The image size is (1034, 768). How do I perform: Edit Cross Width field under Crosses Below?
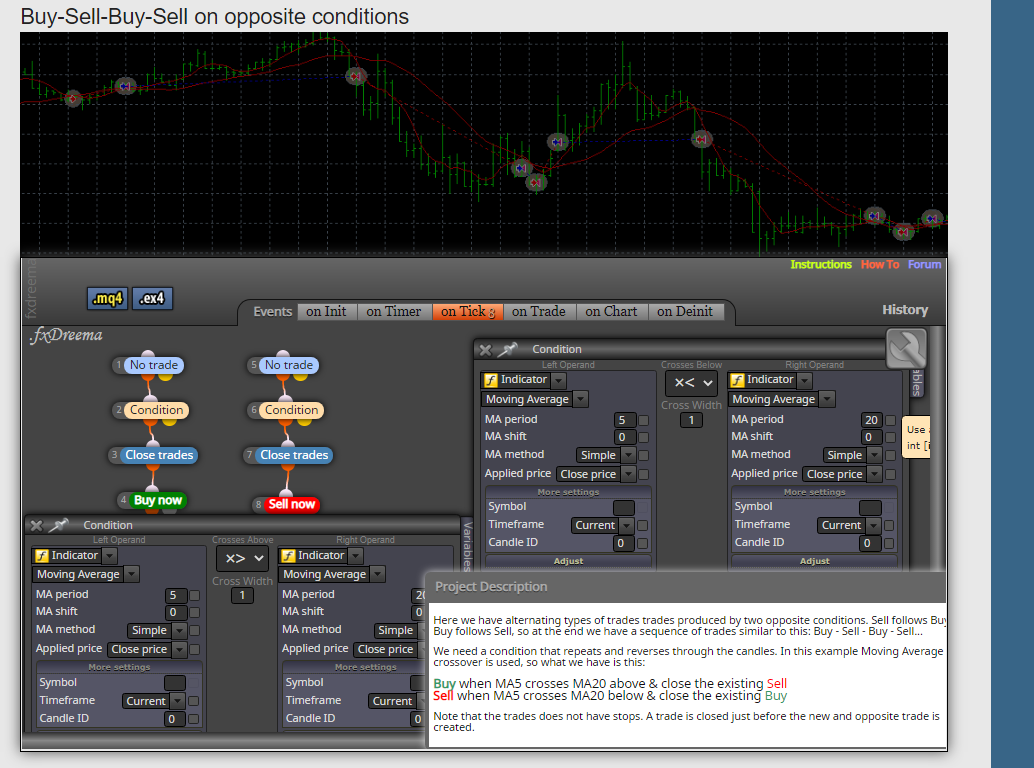[691, 420]
